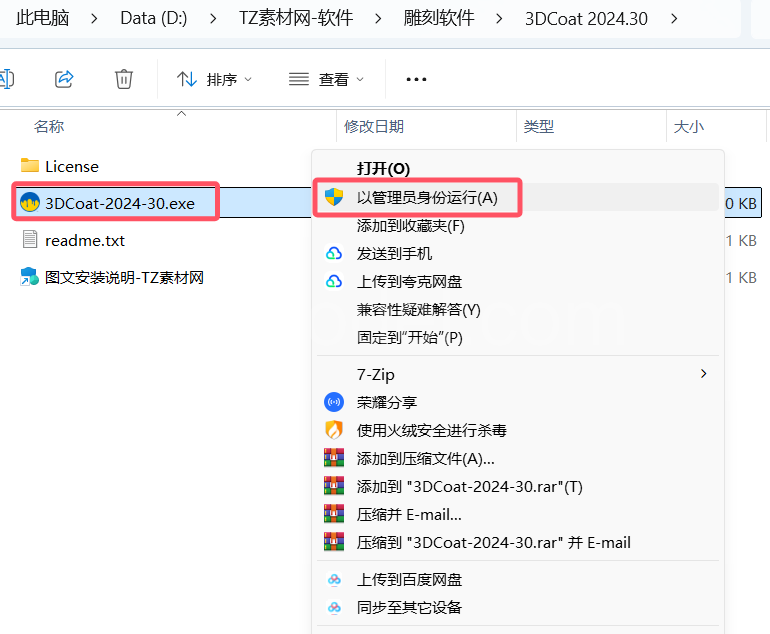
Task: Click WinRAR icon beside 添加到 "3DCoat-2024-30.rar"(T)
Action: [x=334, y=486]
